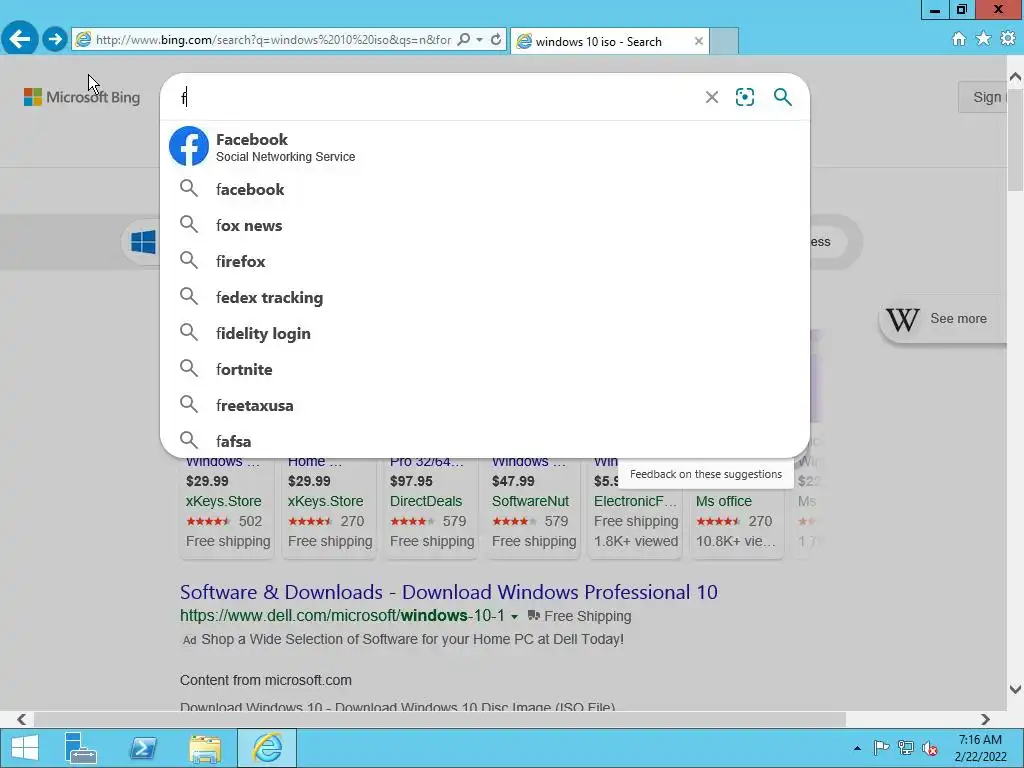Expand the address bar autocomplete dropdown arrow

[x=479, y=40]
